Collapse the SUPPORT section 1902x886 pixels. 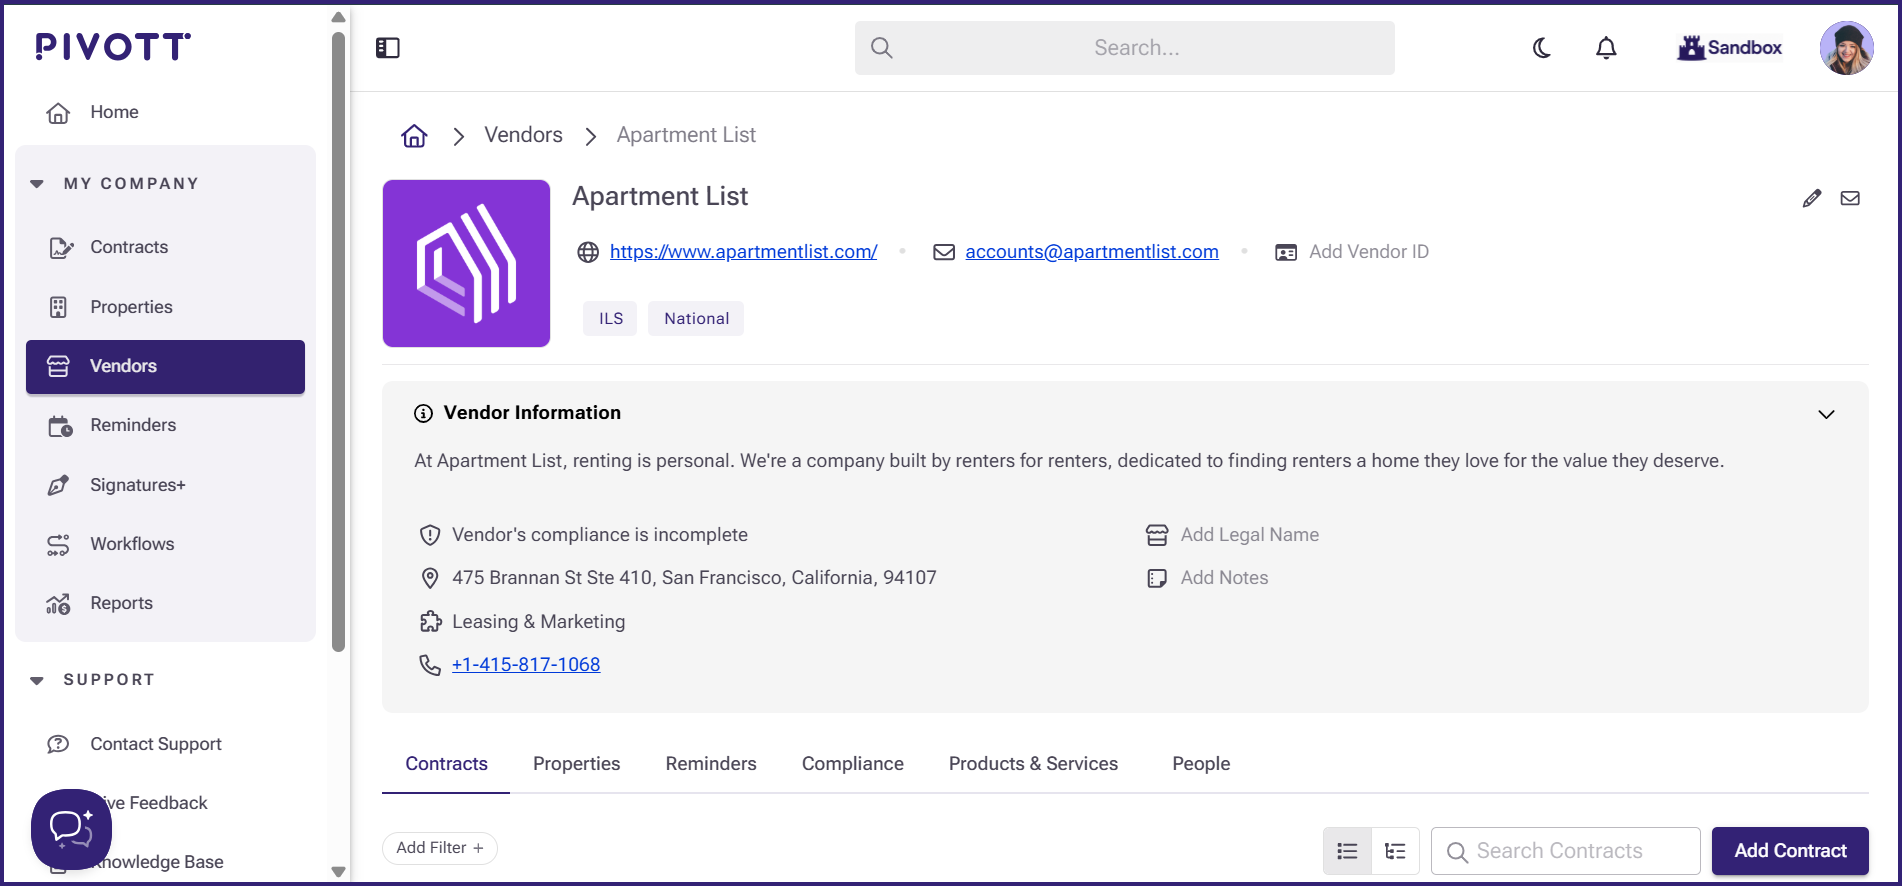[x=37, y=680]
